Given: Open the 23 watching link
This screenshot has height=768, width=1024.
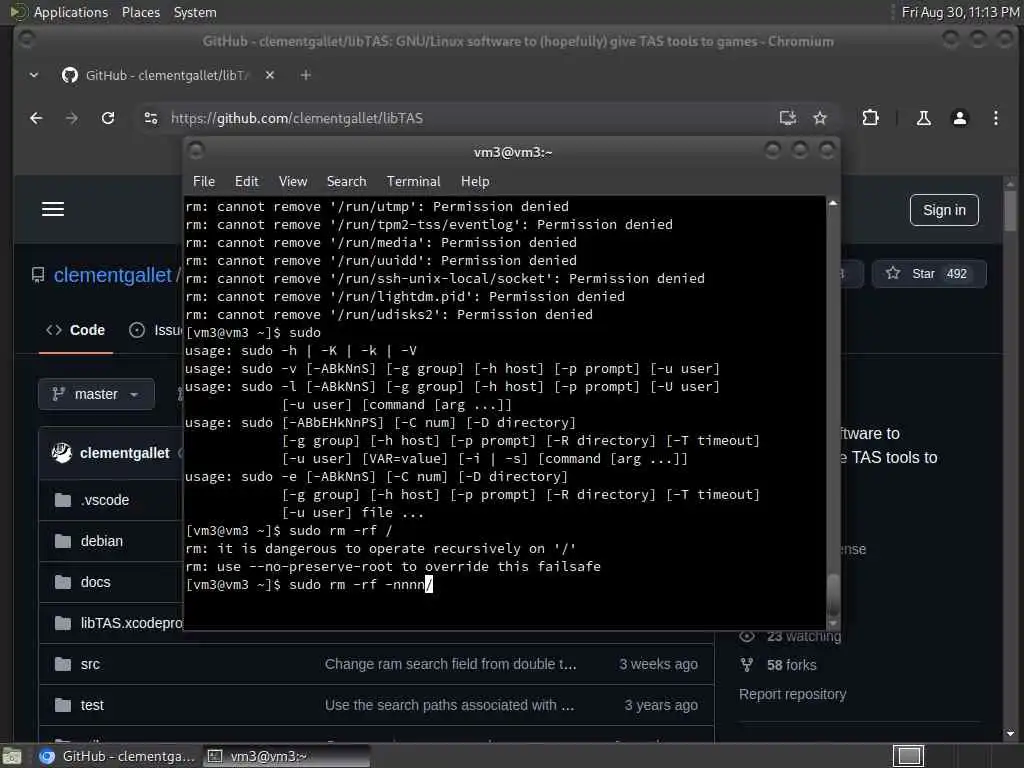Looking at the screenshot, I should (804, 636).
